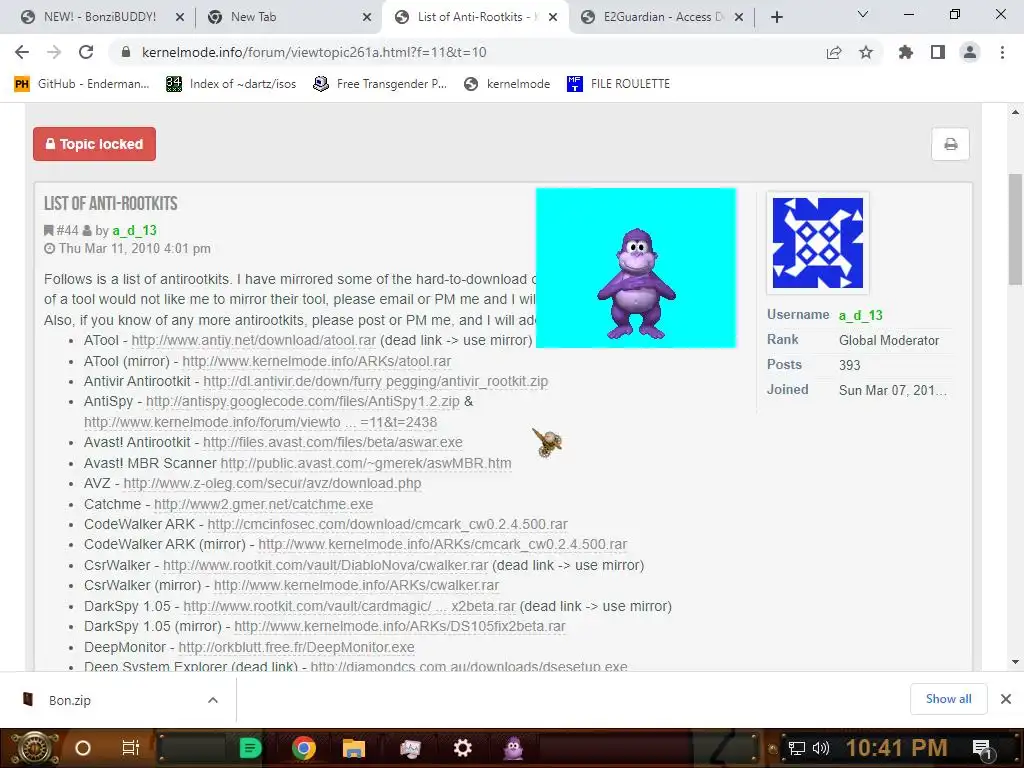
Task: Click the a_d_13 blue avatar image
Action: click(x=818, y=243)
